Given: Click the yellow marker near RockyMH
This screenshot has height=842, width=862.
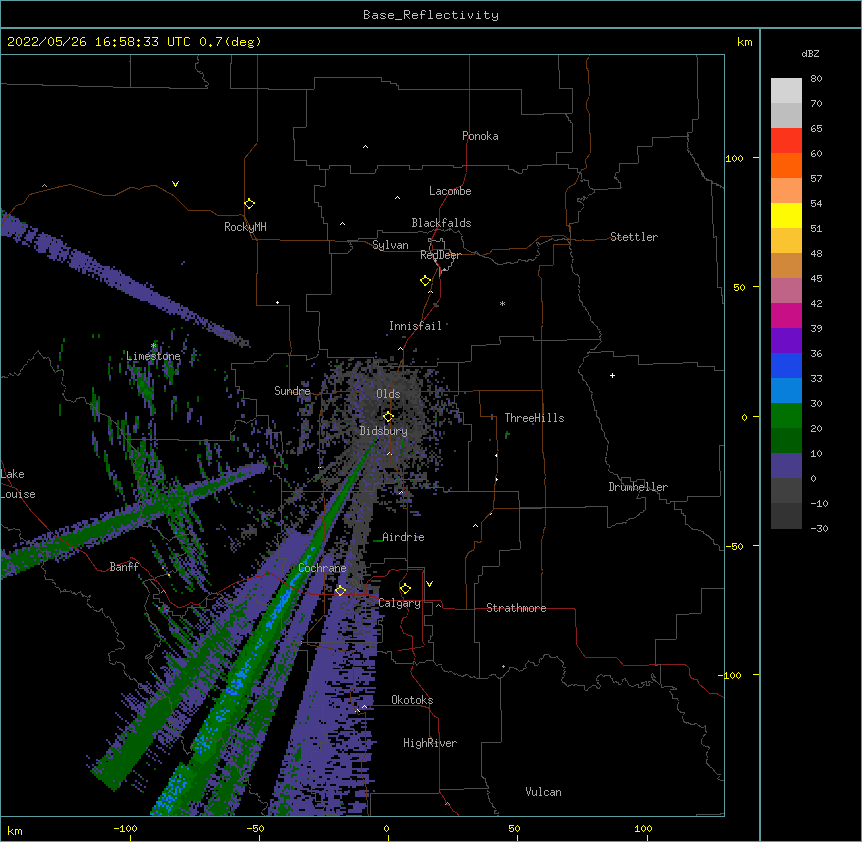Looking at the screenshot, I should pos(249,204).
